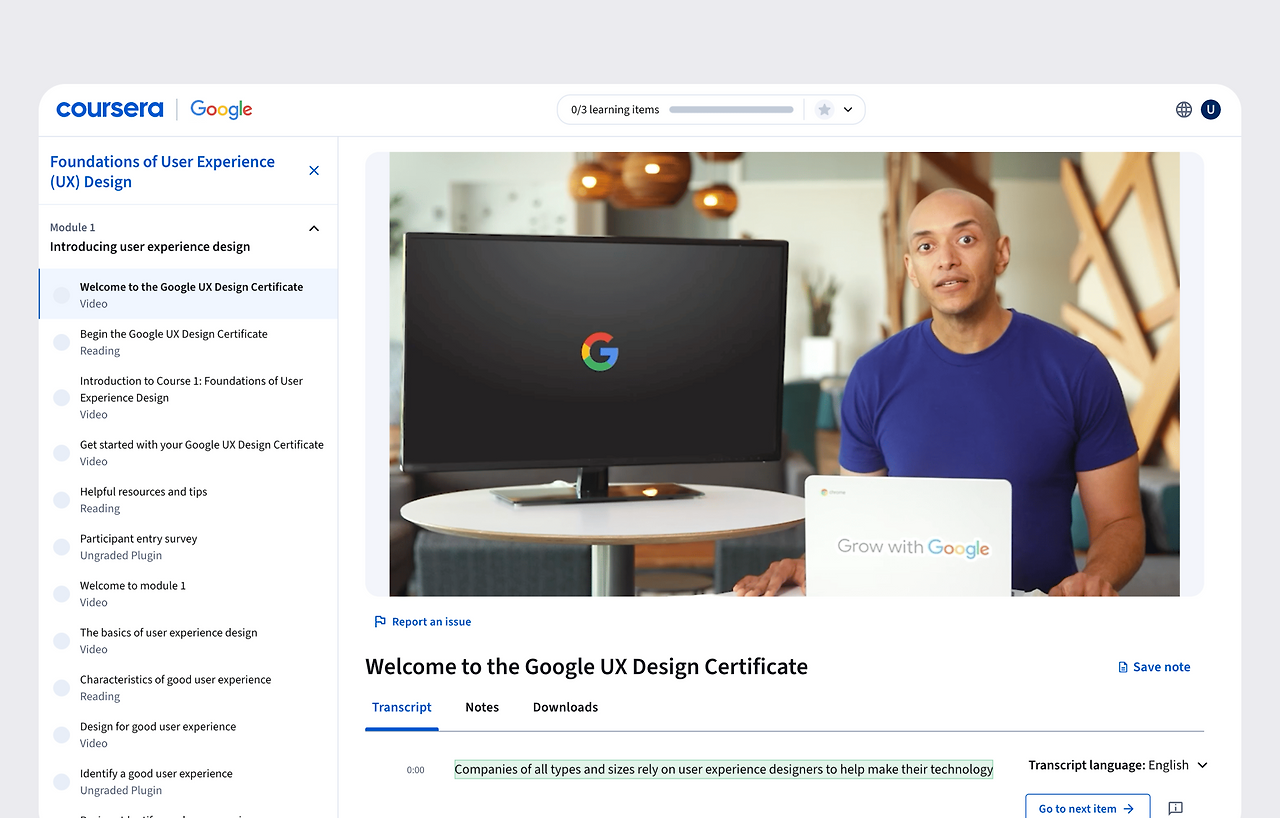Switch to the Transcript tab

pyautogui.click(x=402, y=707)
